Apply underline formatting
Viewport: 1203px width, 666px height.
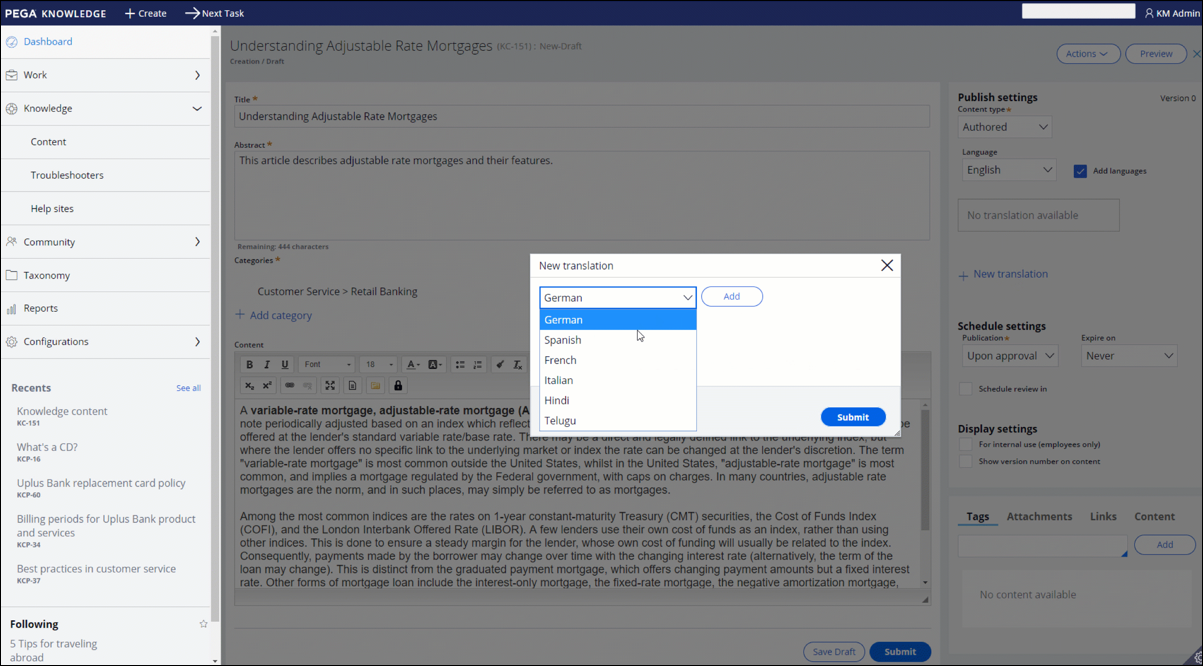[285, 365]
